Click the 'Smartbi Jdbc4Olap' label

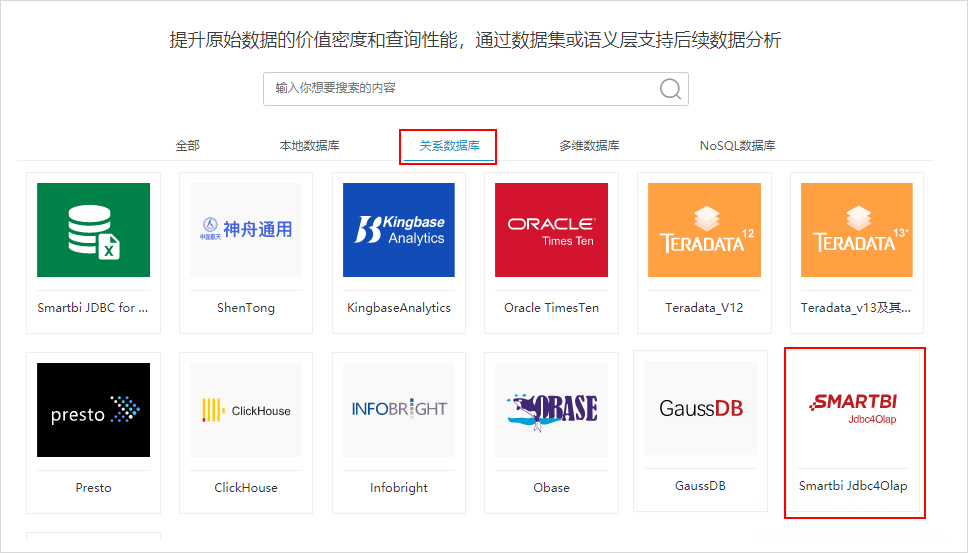(853, 486)
